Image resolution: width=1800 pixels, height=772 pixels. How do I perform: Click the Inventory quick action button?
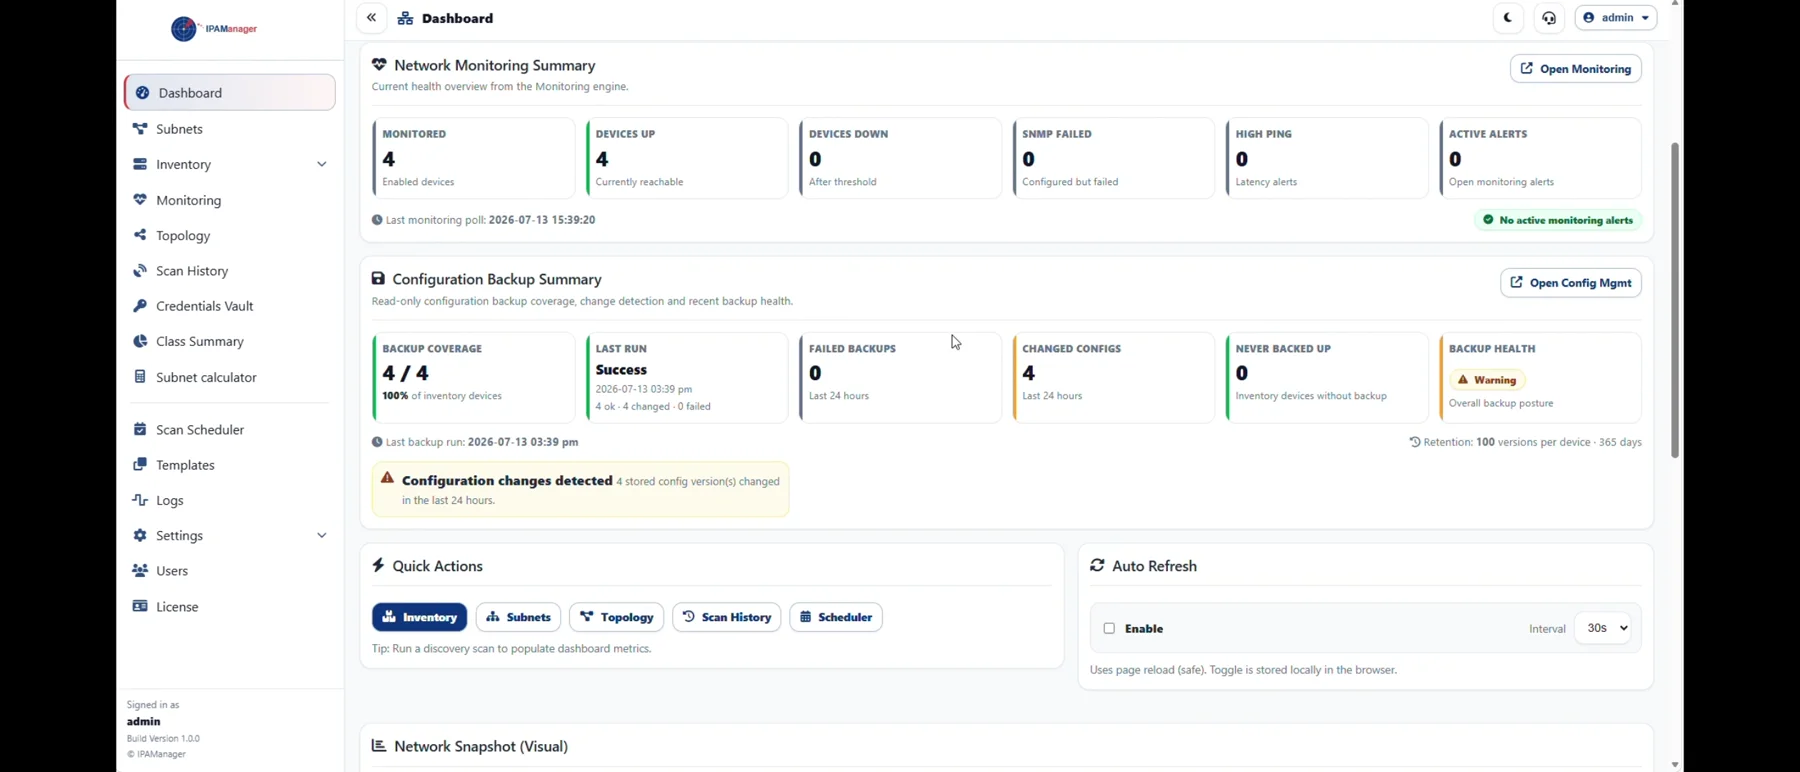coord(419,617)
